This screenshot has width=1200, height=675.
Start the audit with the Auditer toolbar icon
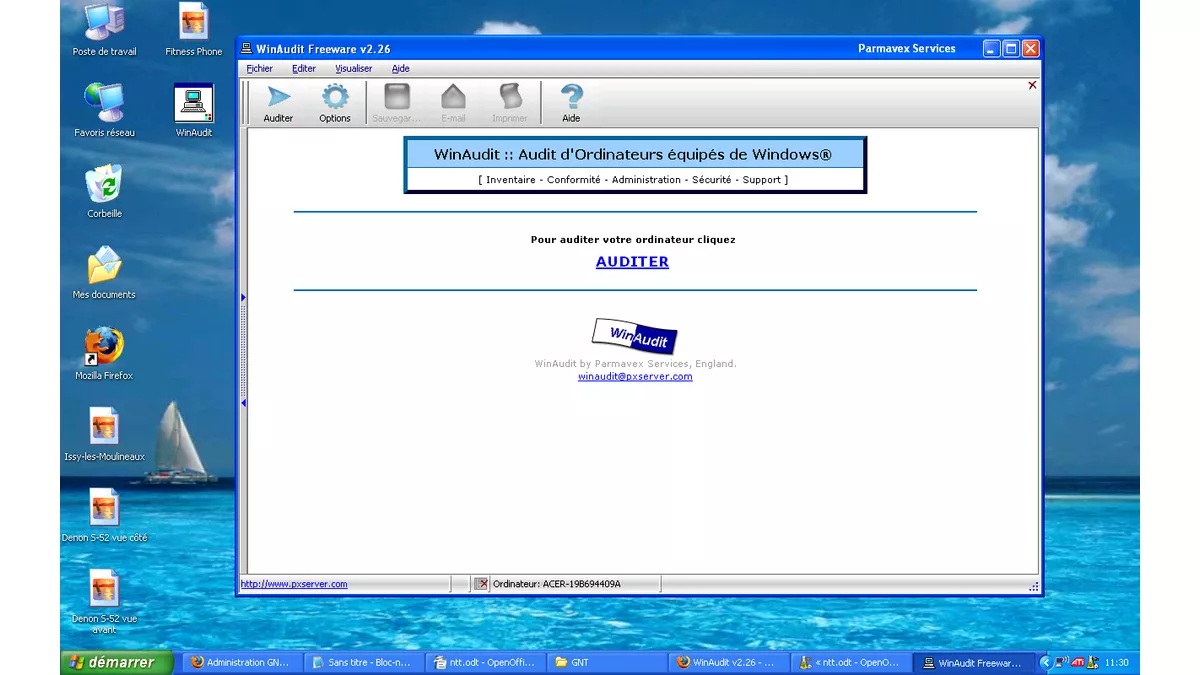click(279, 103)
